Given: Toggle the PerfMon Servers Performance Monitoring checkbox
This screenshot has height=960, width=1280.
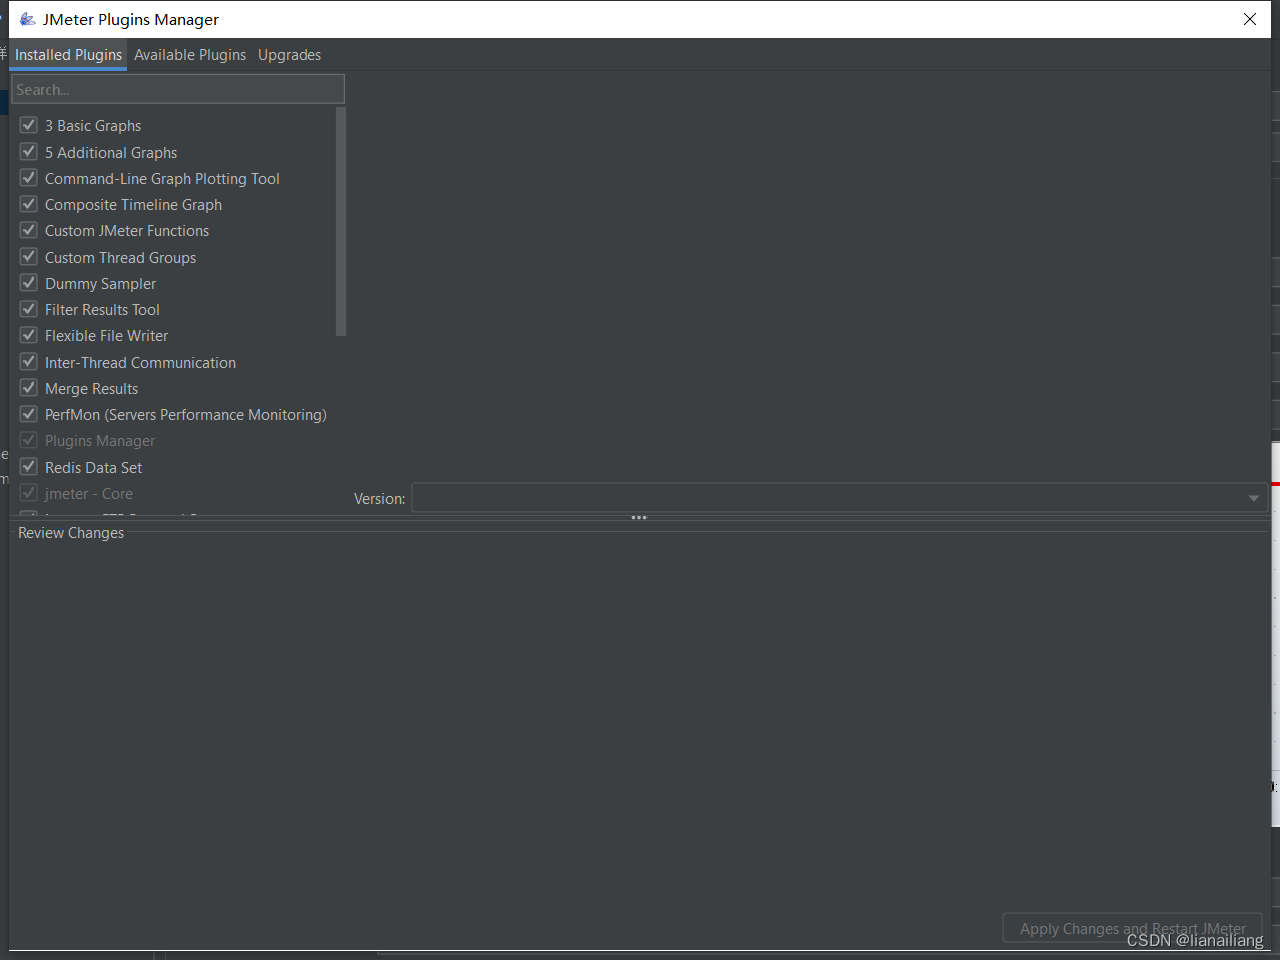Looking at the screenshot, I should tap(29, 414).
